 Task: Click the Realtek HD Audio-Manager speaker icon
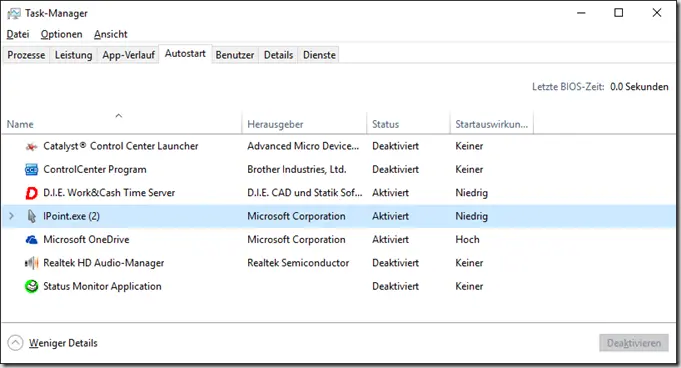pos(31,263)
